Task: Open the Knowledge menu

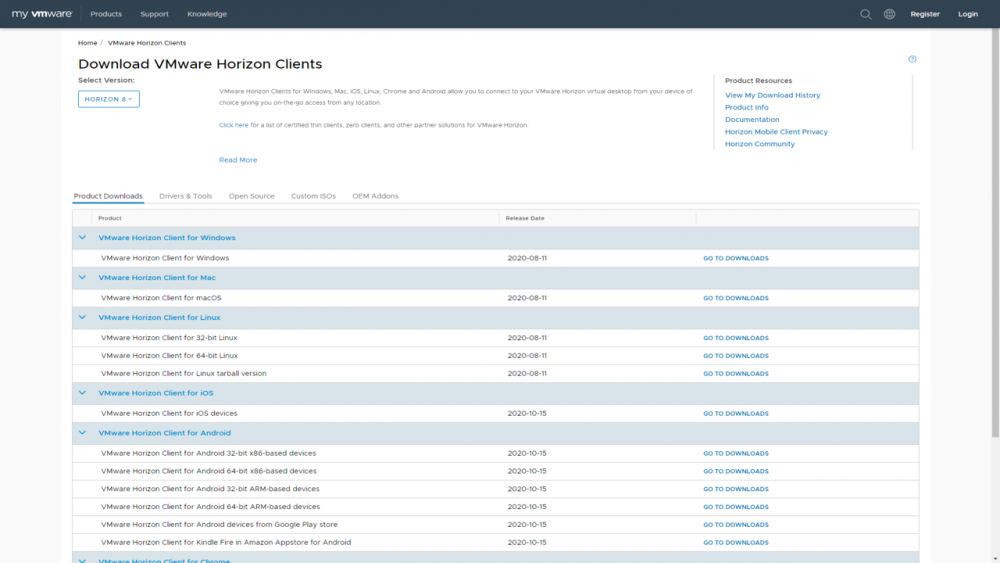Action: [x=207, y=14]
